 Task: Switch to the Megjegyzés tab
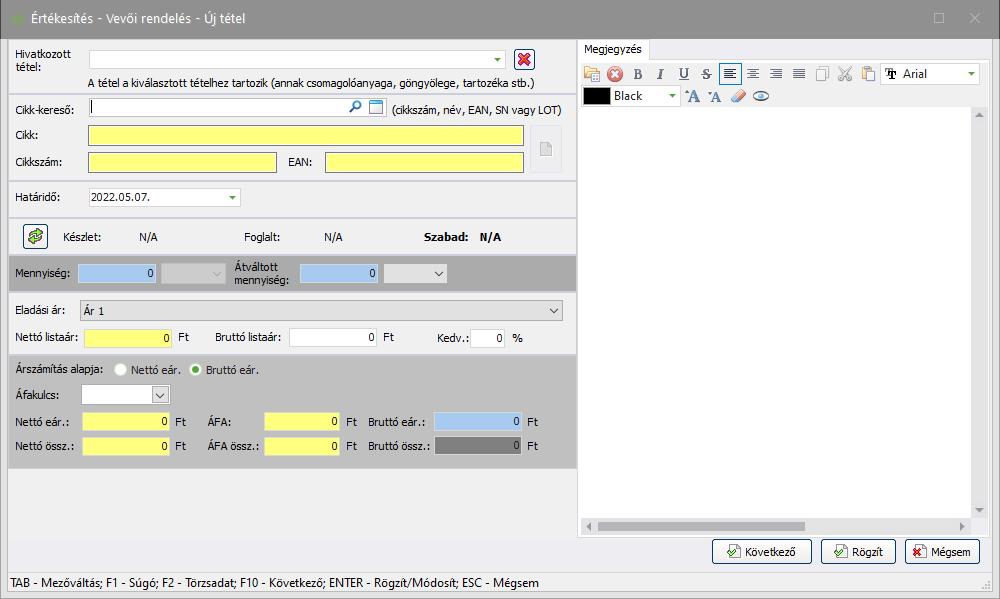[613, 49]
